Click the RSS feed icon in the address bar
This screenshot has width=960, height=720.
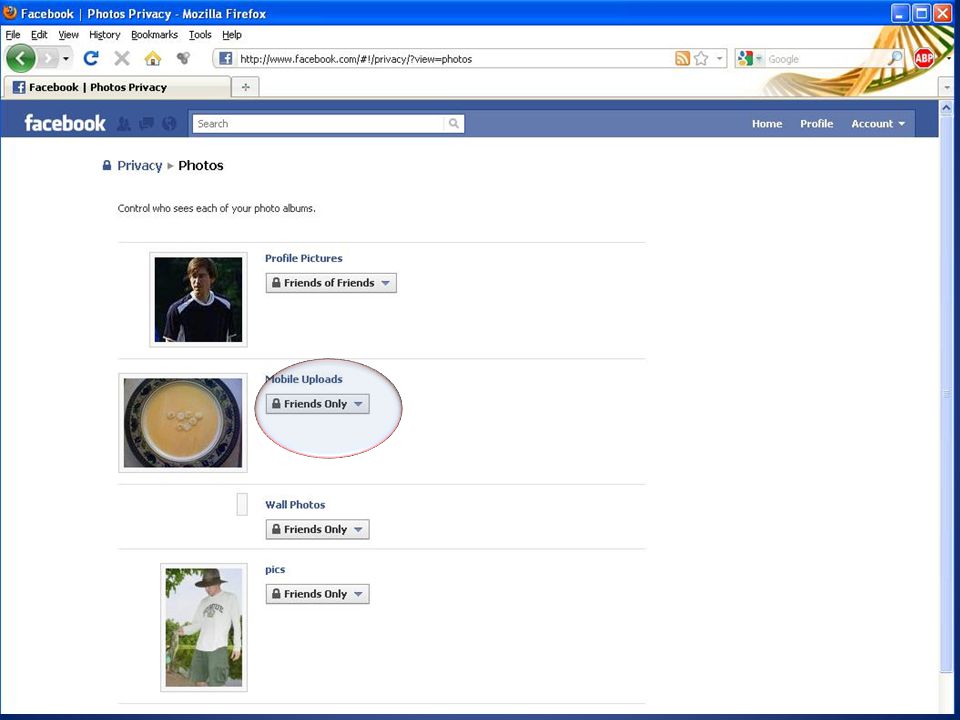(683, 59)
